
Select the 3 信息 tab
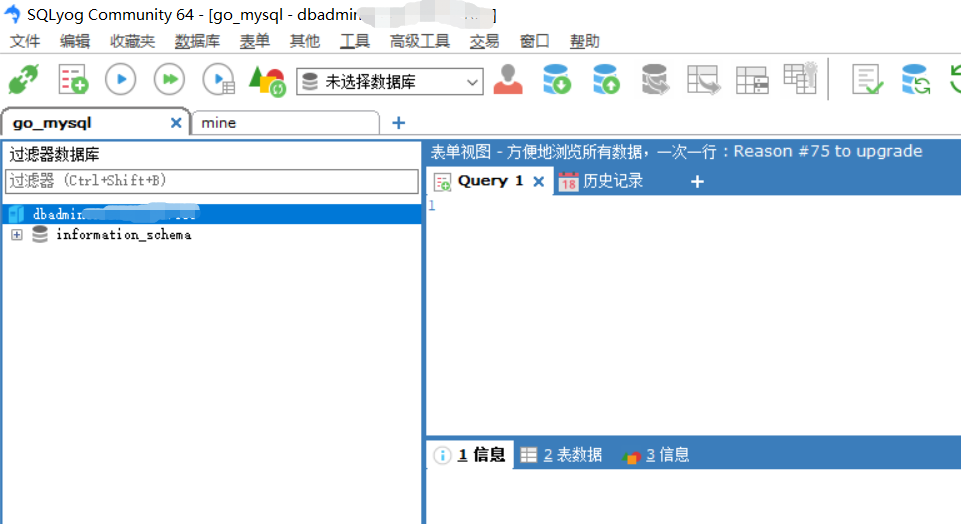coord(656,455)
